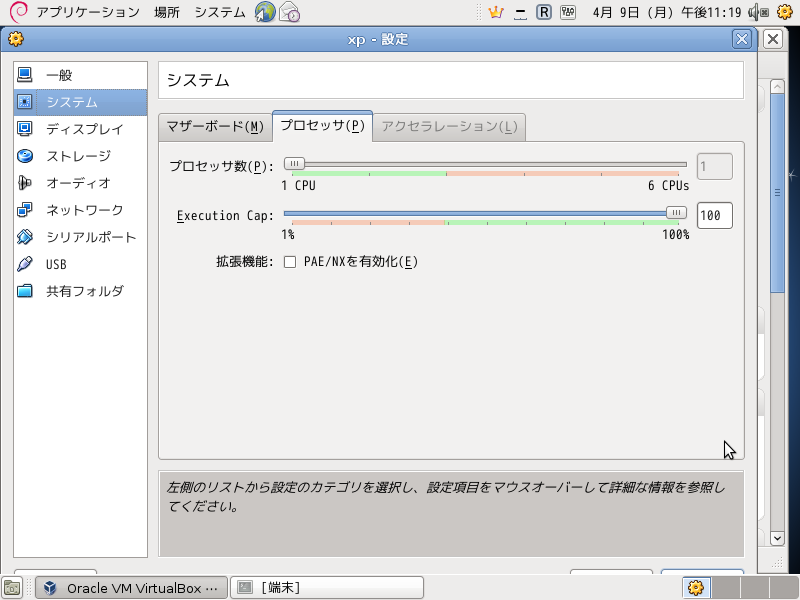Click the シリアルポート connector icon
The image size is (800, 600).
point(24,237)
